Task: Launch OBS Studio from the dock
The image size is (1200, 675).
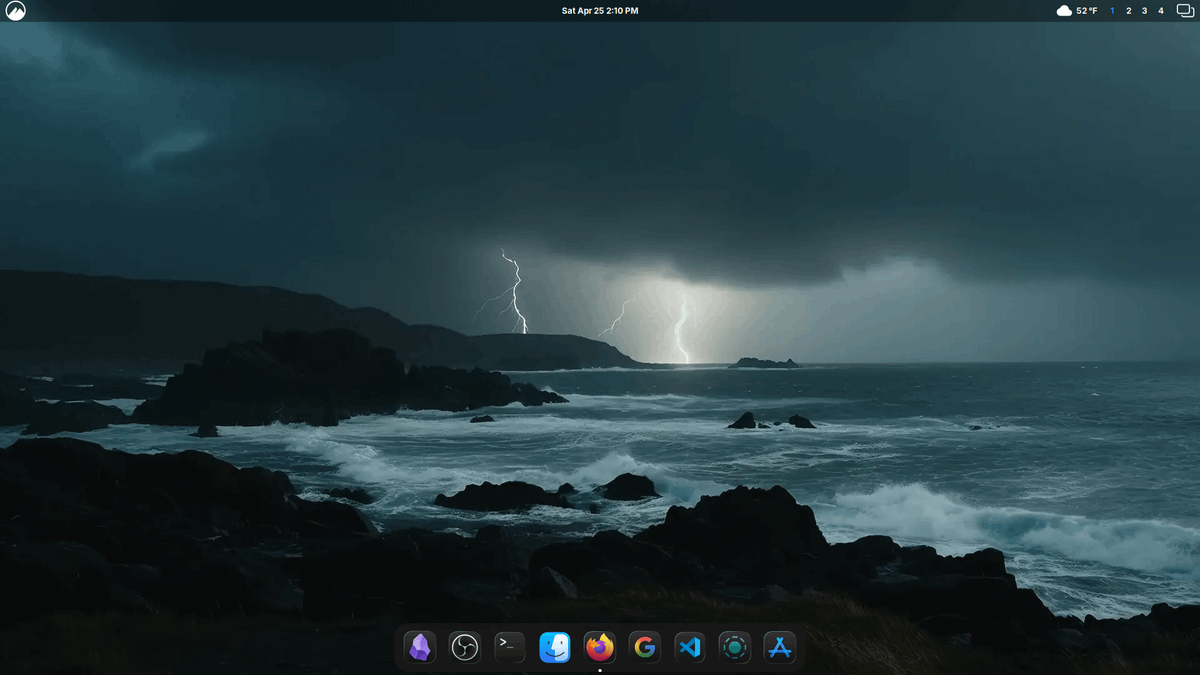Action: tap(464, 647)
